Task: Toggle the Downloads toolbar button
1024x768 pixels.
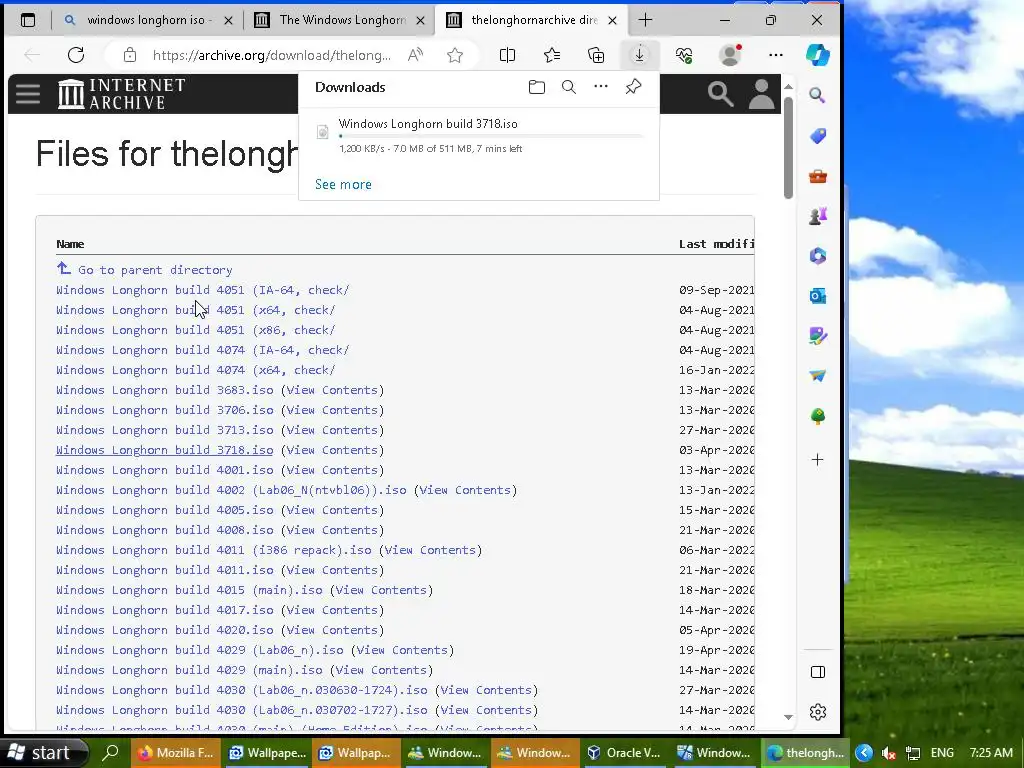Action: pyautogui.click(x=639, y=55)
